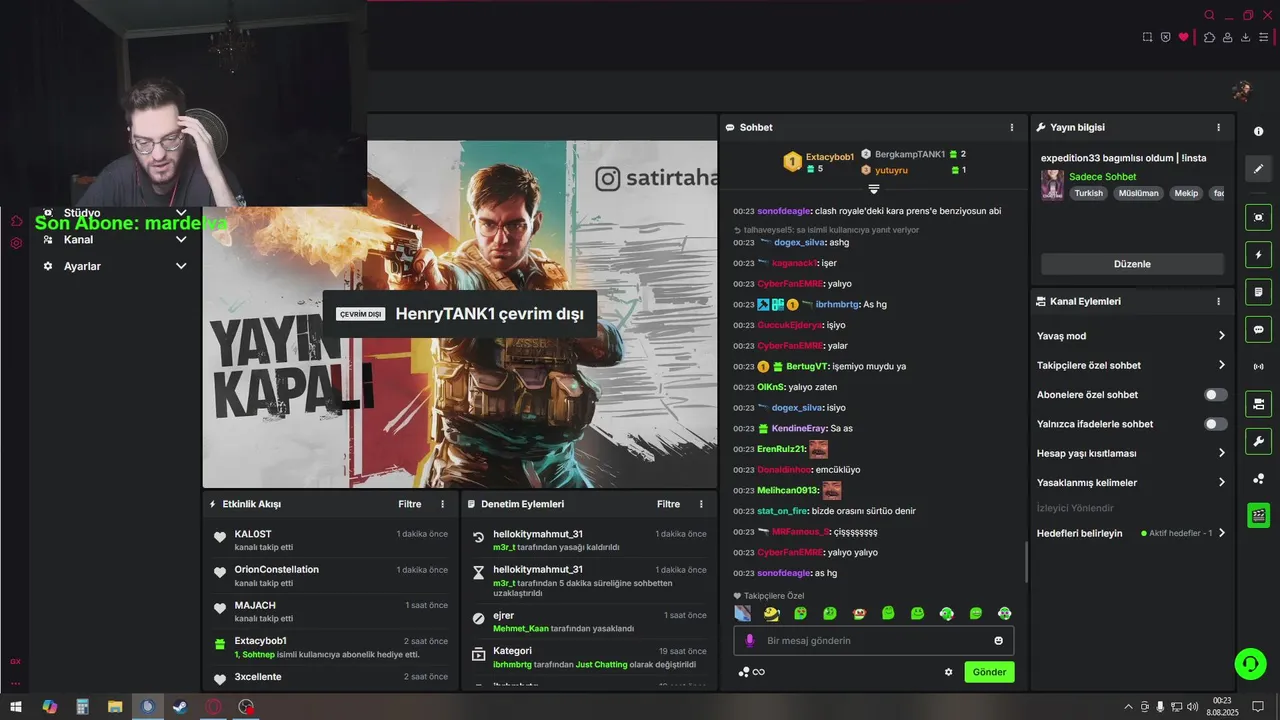Open the three-dot menu of Etkinlik Akışı panel

[x=443, y=504]
